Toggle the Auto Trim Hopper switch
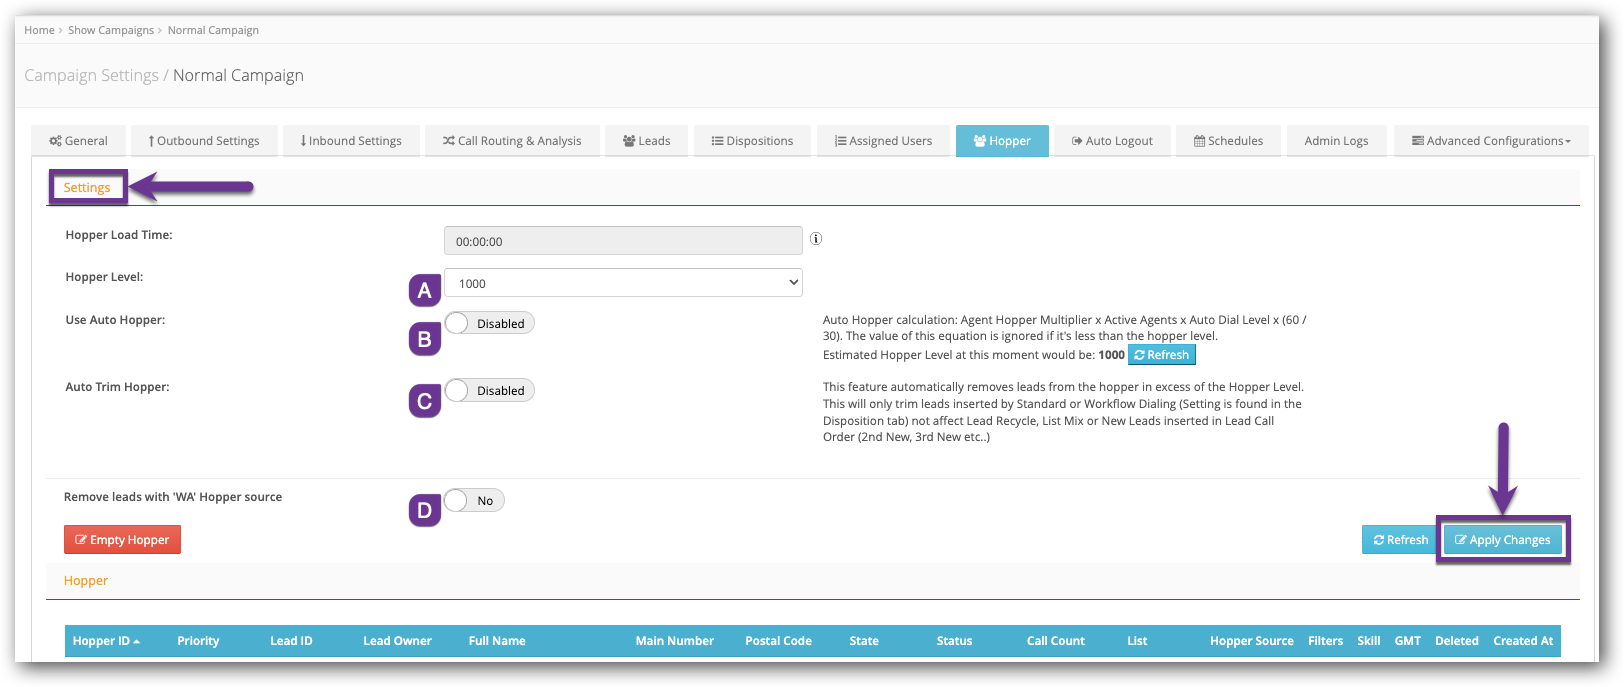The image size is (1624, 687). click(x=489, y=390)
